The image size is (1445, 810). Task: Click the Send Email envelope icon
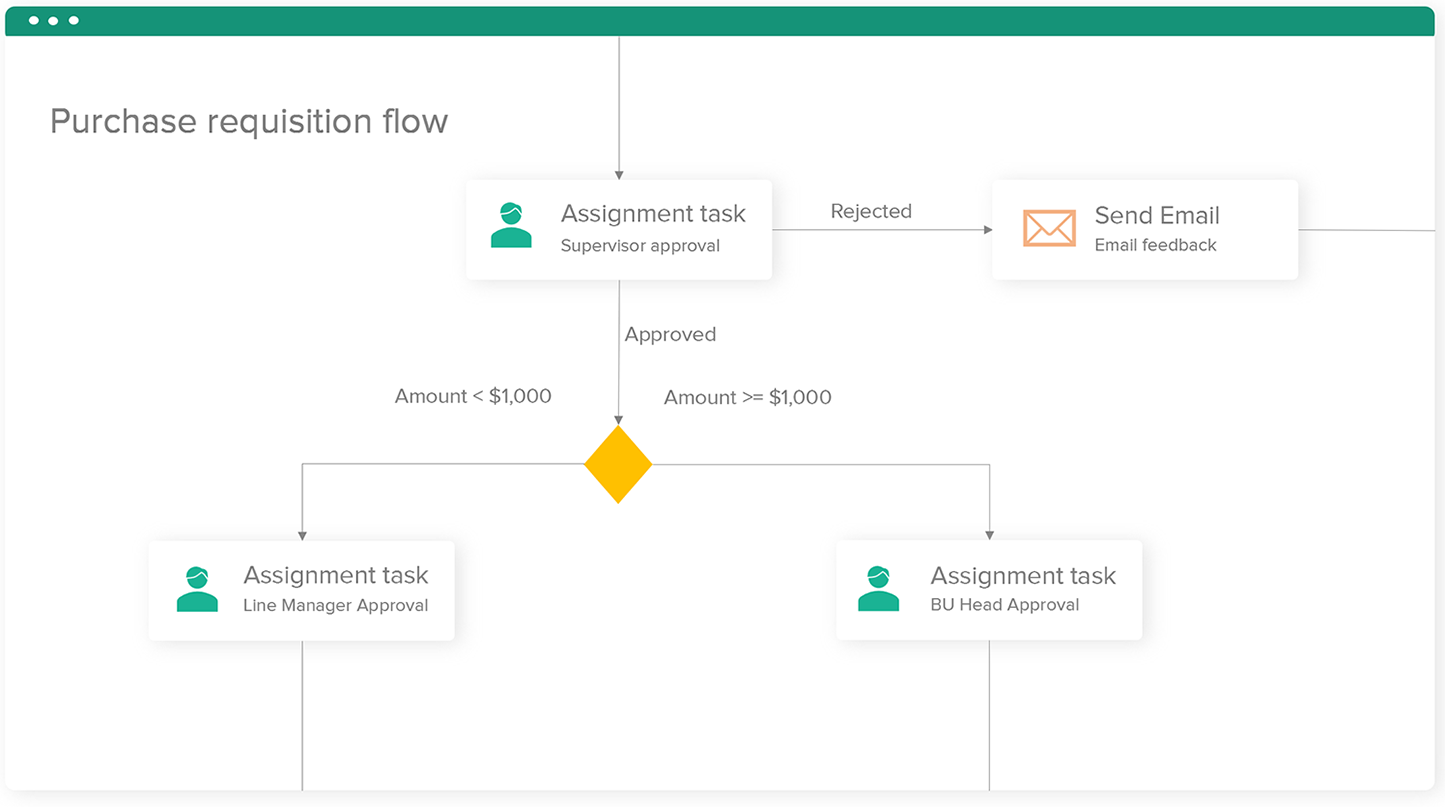(x=1049, y=228)
